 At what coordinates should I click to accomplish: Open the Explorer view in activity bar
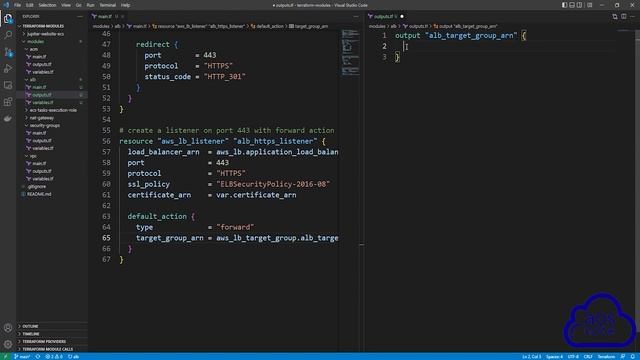click(8, 18)
